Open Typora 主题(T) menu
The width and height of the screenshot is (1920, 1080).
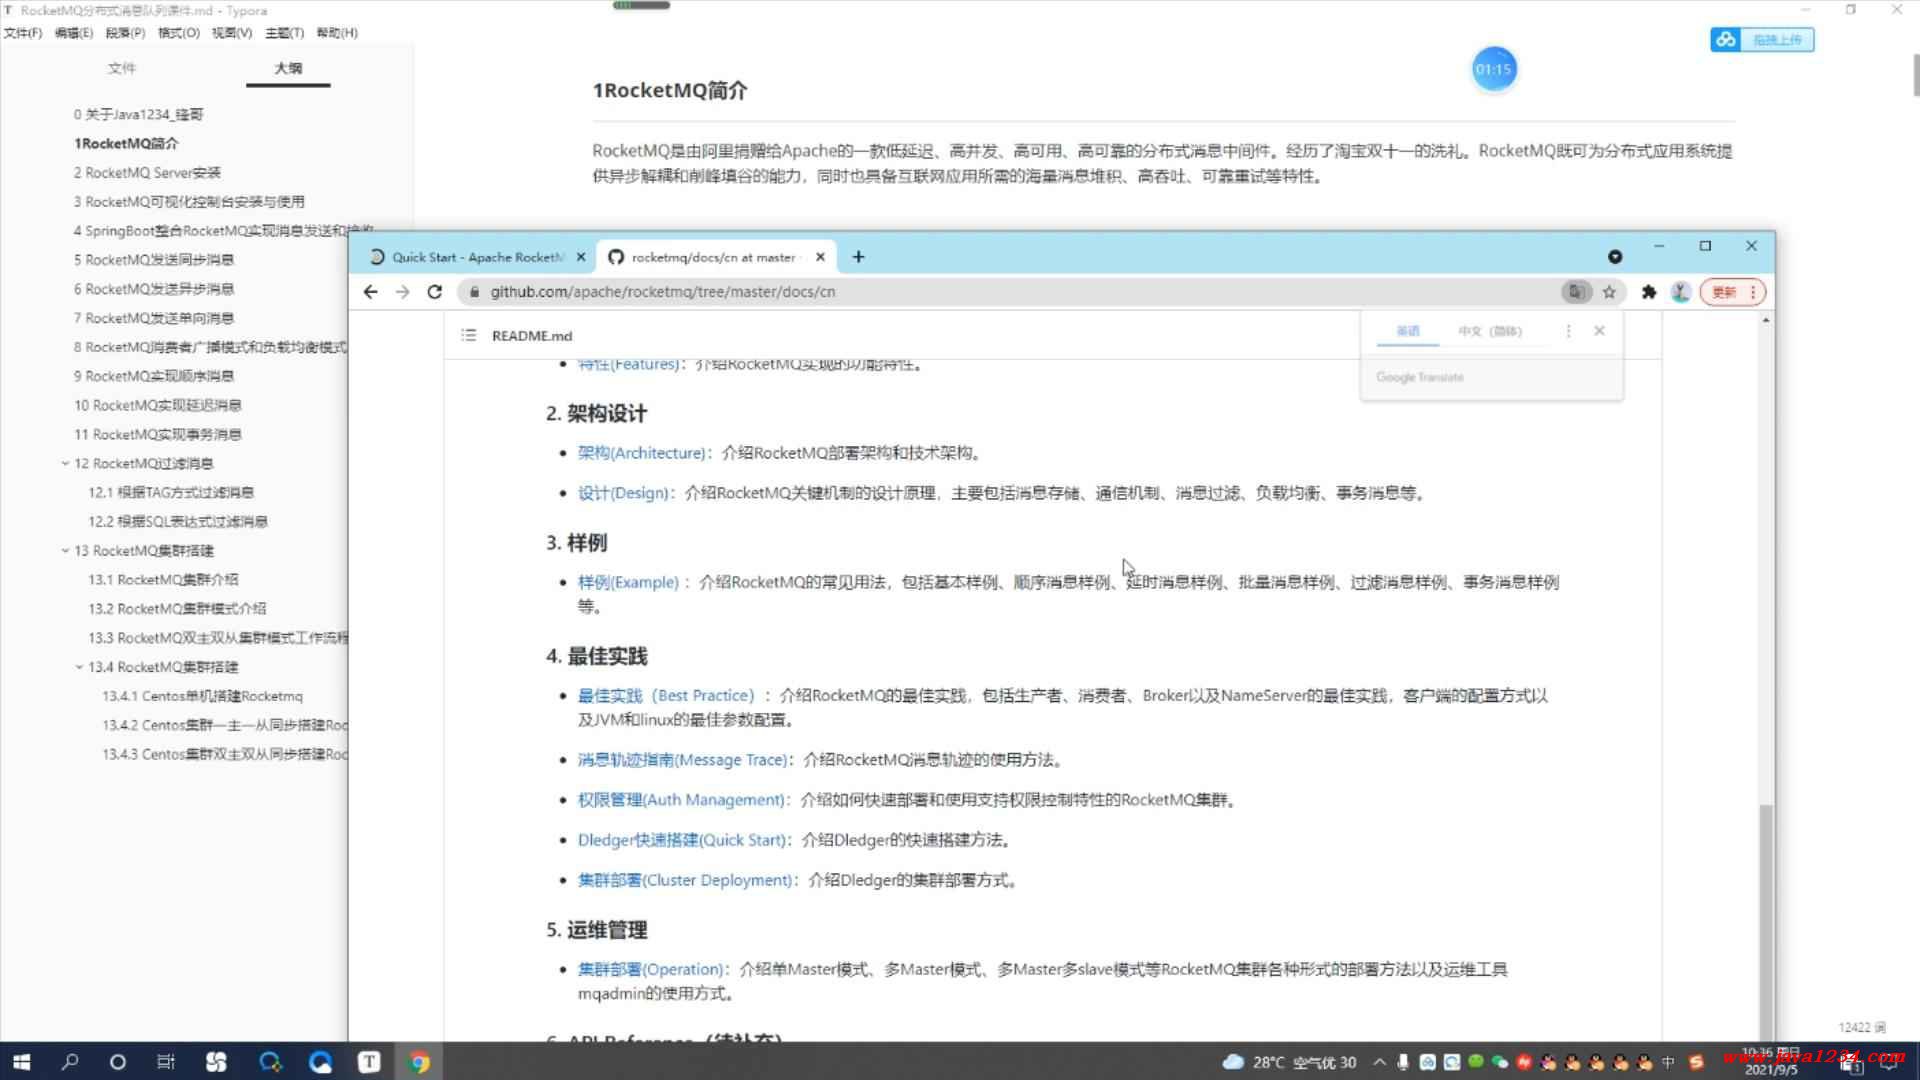pos(284,33)
